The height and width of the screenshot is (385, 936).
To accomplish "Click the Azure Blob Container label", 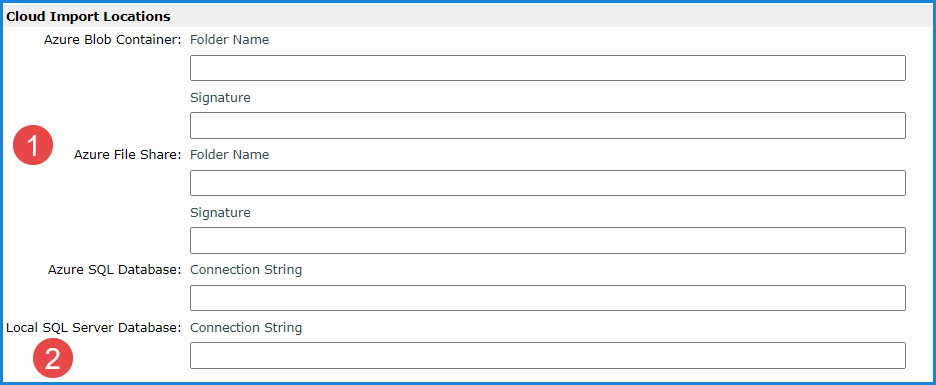I will point(113,40).
